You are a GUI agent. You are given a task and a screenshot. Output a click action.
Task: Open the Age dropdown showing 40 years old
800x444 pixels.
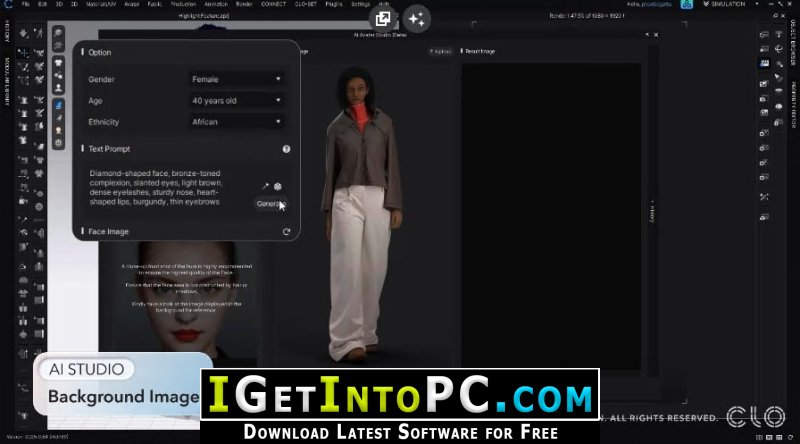236,101
